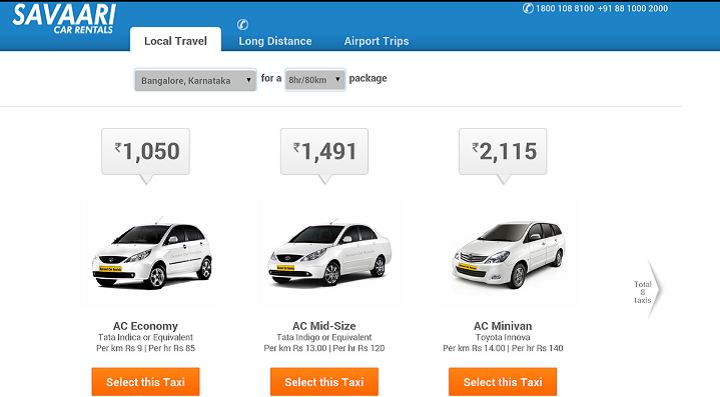The height and width of the screenshot is (397, 720).
Task: Click the phone icon above Long Distance
Action: 242,24
